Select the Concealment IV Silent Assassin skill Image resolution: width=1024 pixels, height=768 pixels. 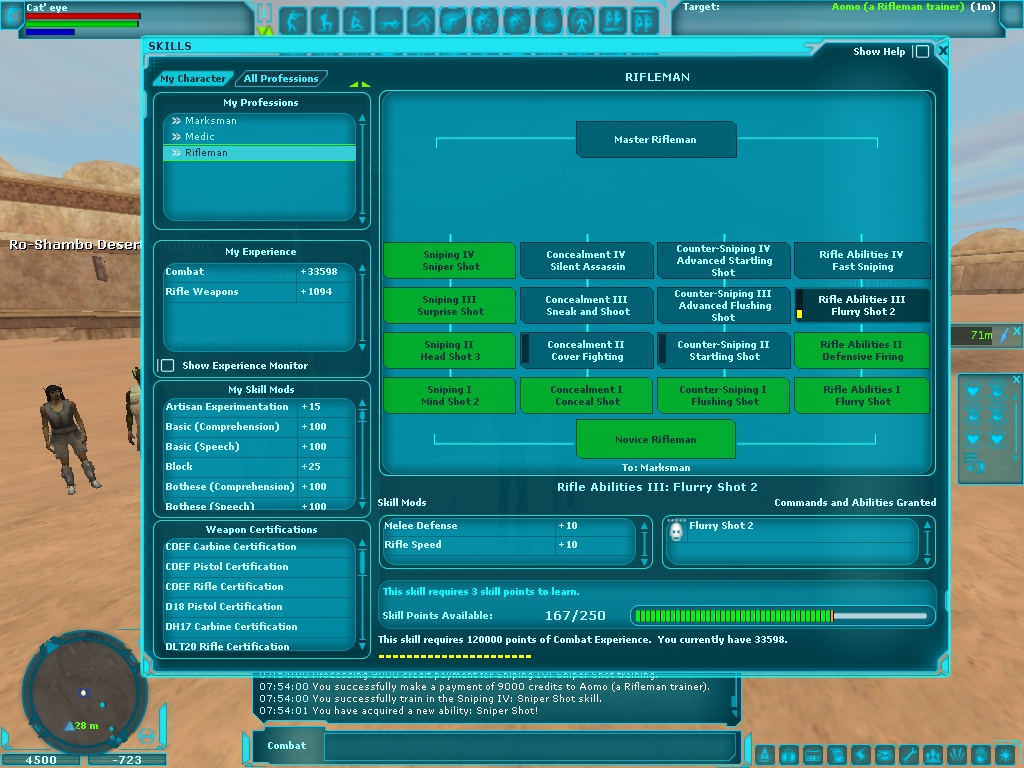pyautogui.click(x=586, y=261)
